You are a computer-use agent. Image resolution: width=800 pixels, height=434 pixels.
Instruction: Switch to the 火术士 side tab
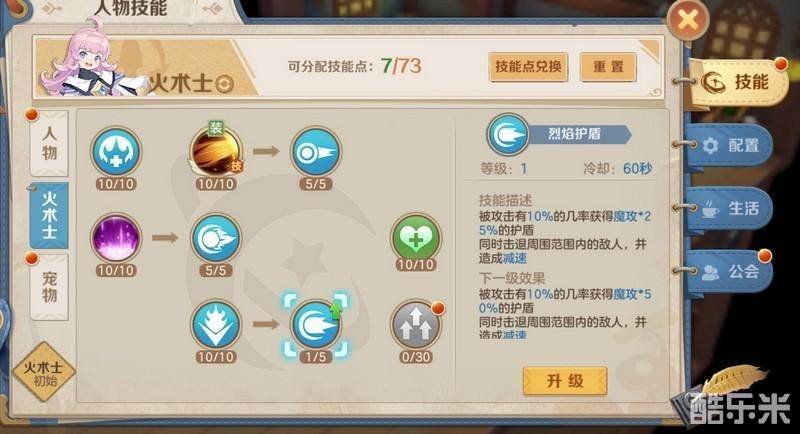point(49,215)
